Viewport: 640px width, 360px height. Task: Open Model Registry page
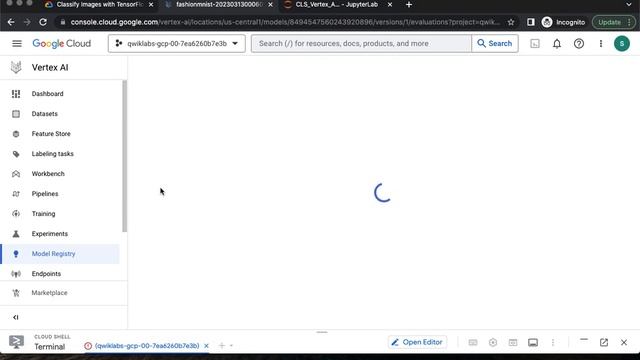coord(53,254)
